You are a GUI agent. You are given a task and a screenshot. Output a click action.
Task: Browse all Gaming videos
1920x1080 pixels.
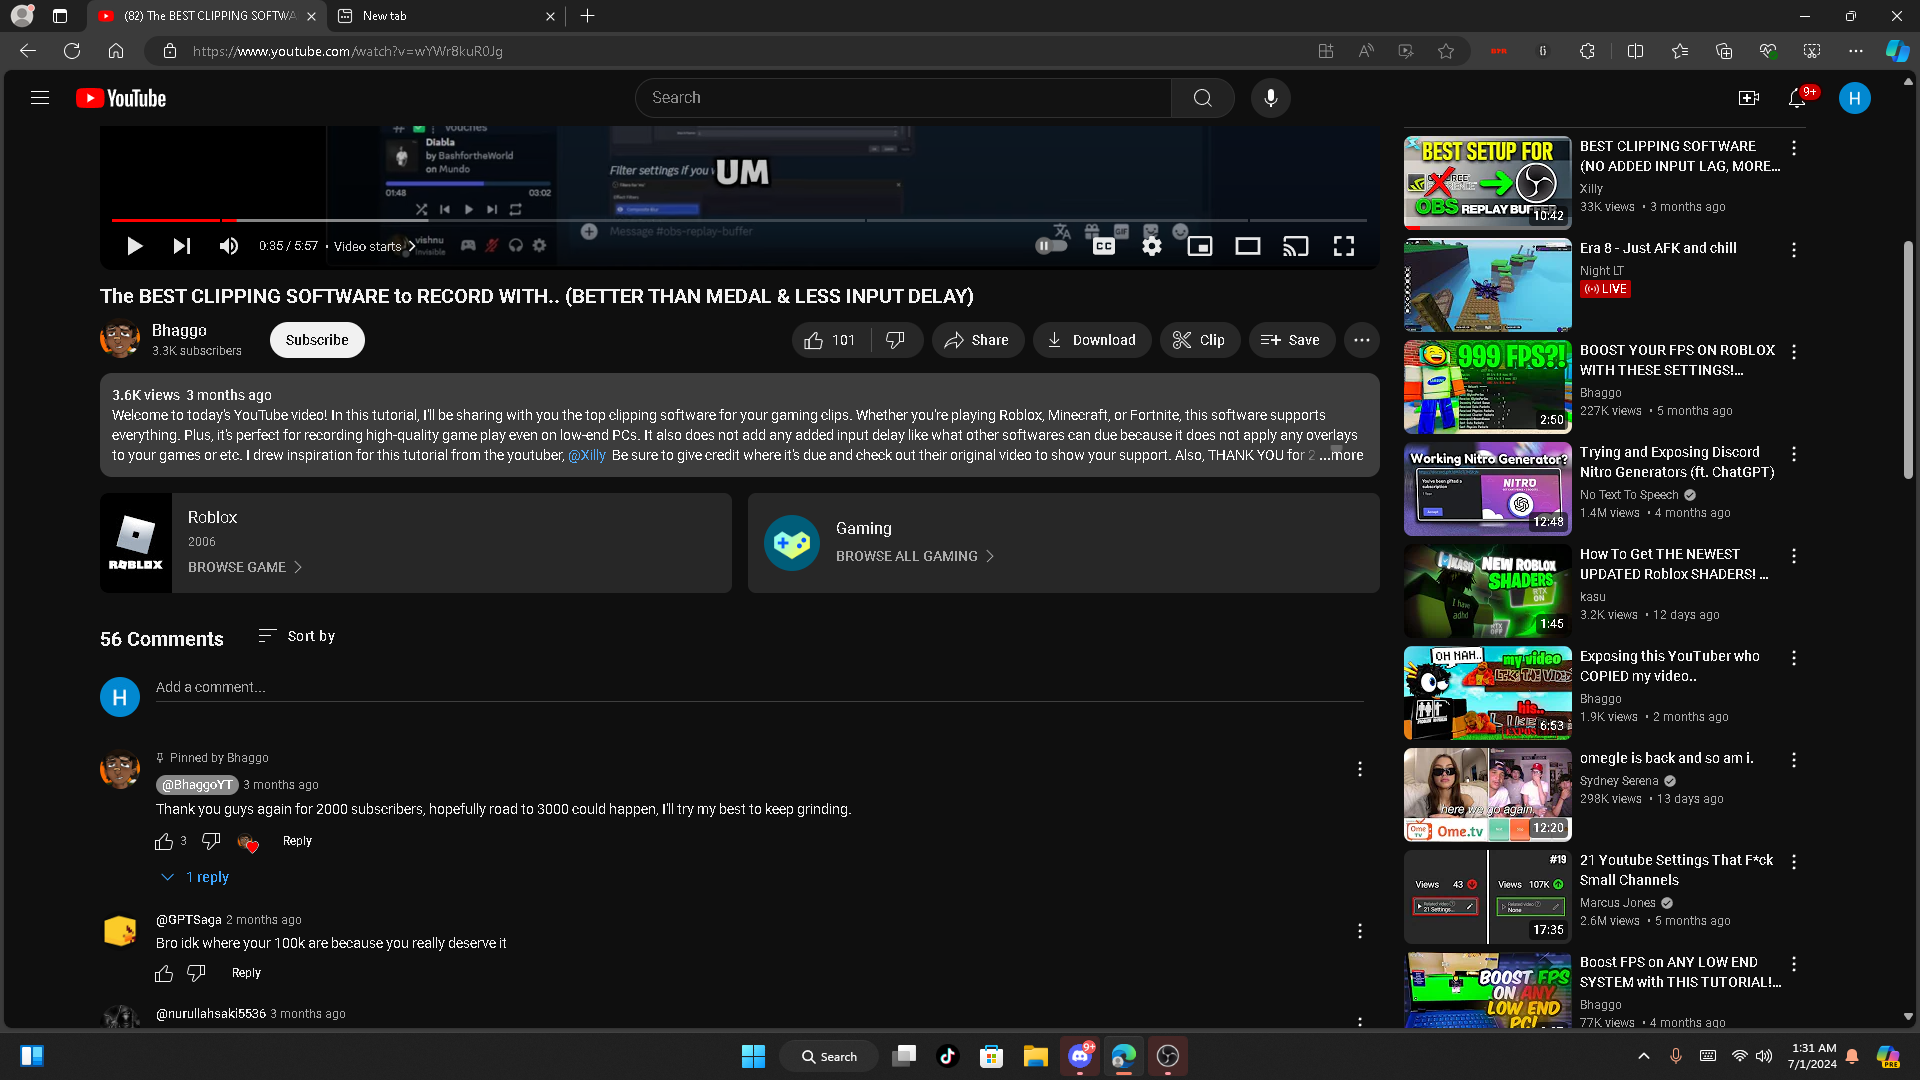tap(915, 556)
